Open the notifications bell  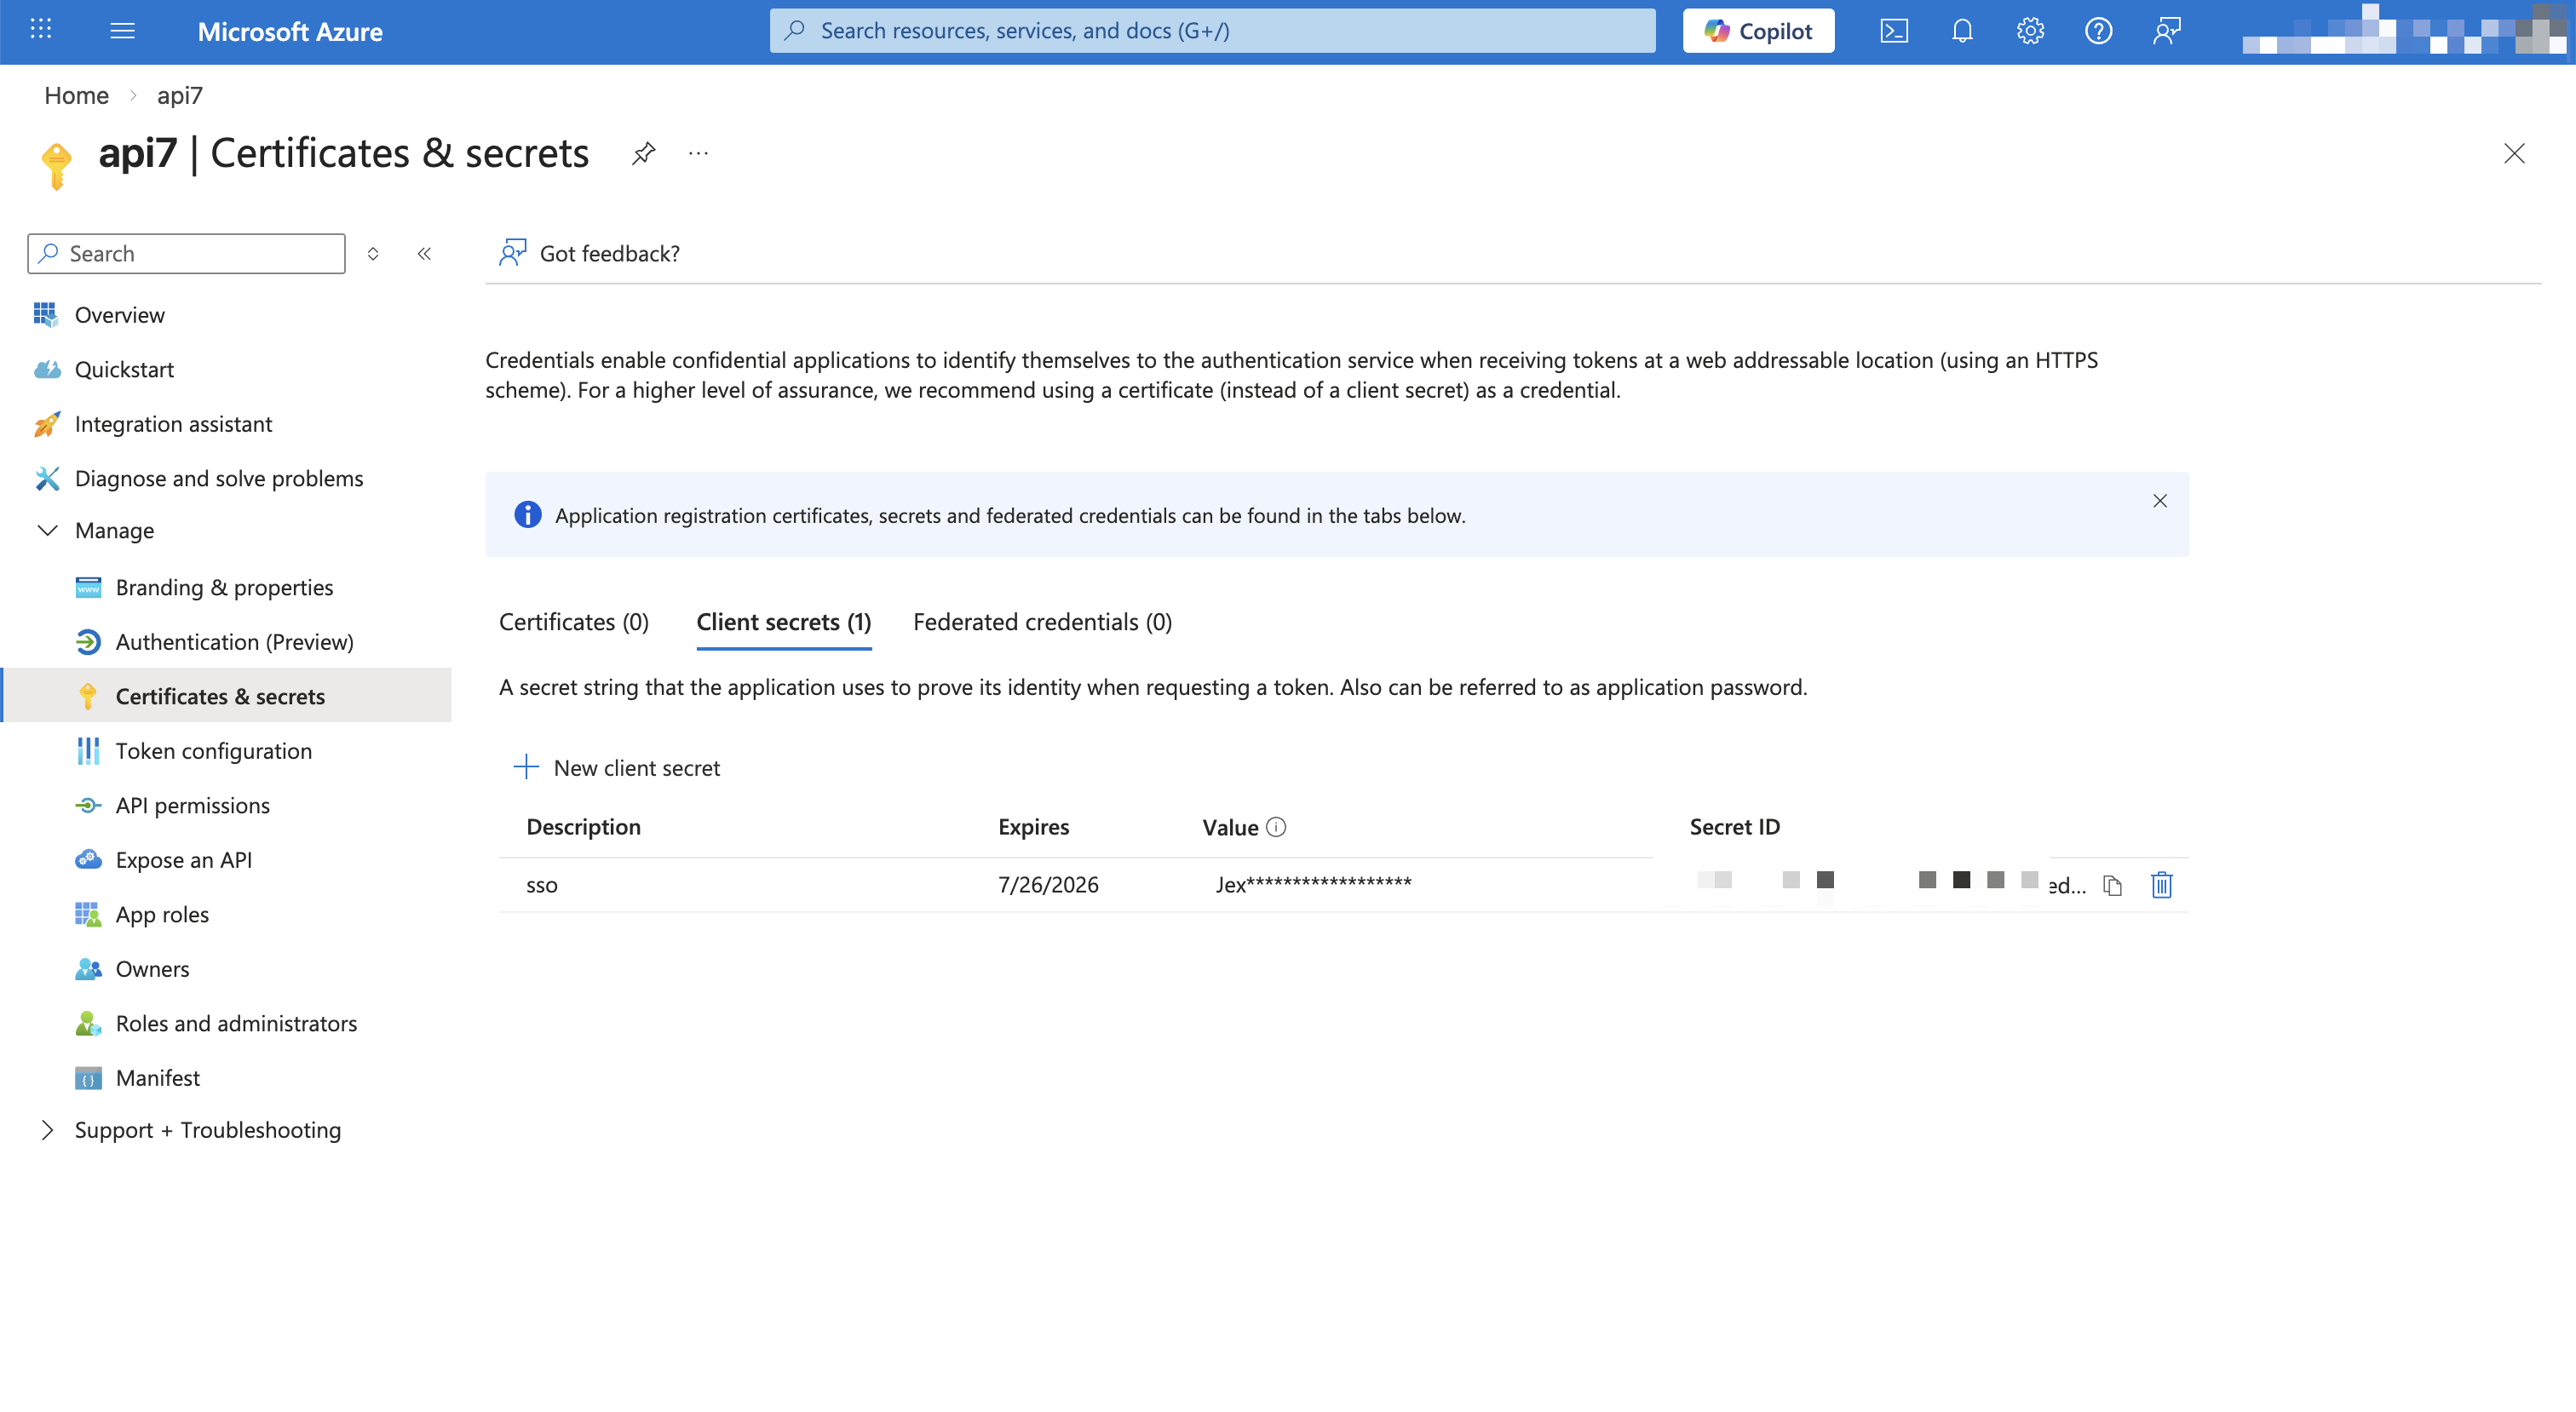pos(1961,30)
